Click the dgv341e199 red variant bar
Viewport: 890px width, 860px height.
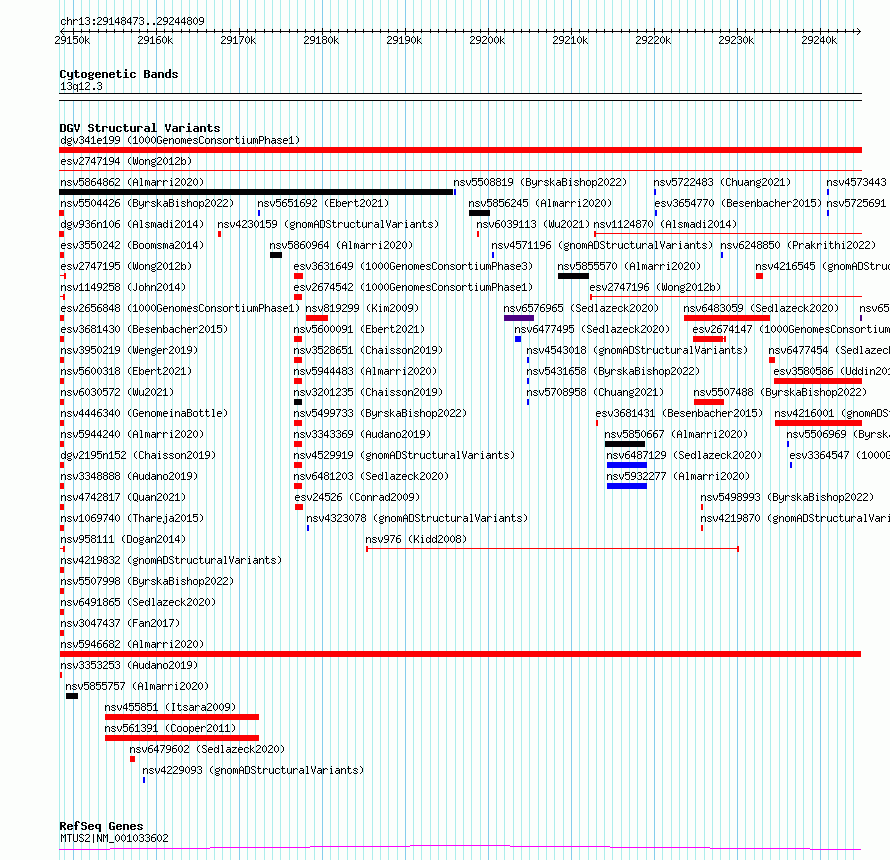(x=460, y=150)
